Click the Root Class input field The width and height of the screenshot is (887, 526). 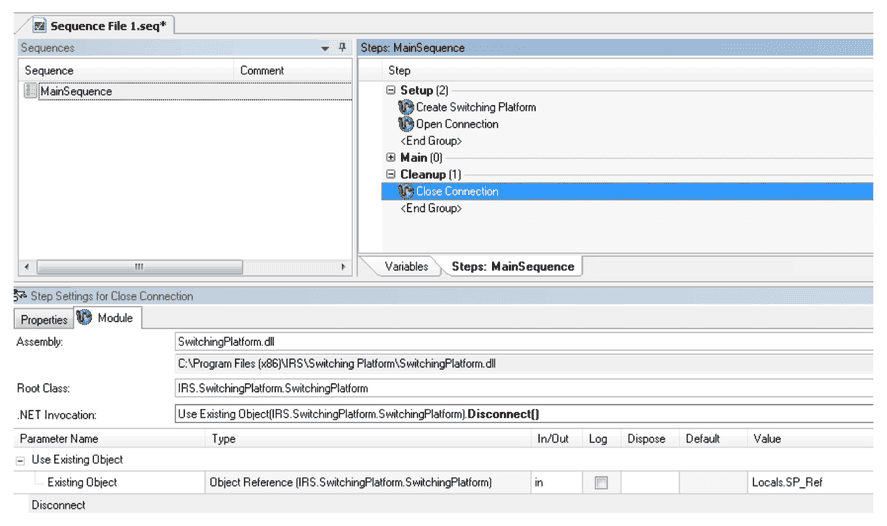tap(524, 389)
